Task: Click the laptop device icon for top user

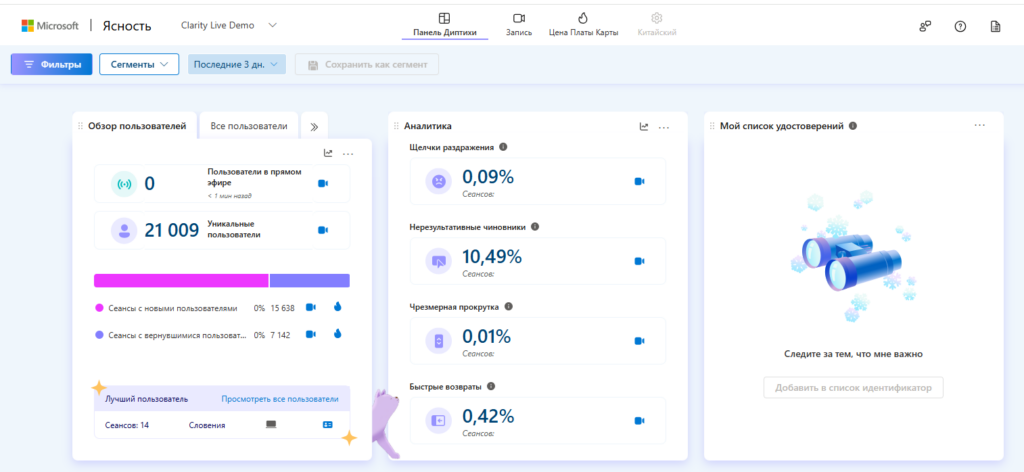Action: coord(272,424)
